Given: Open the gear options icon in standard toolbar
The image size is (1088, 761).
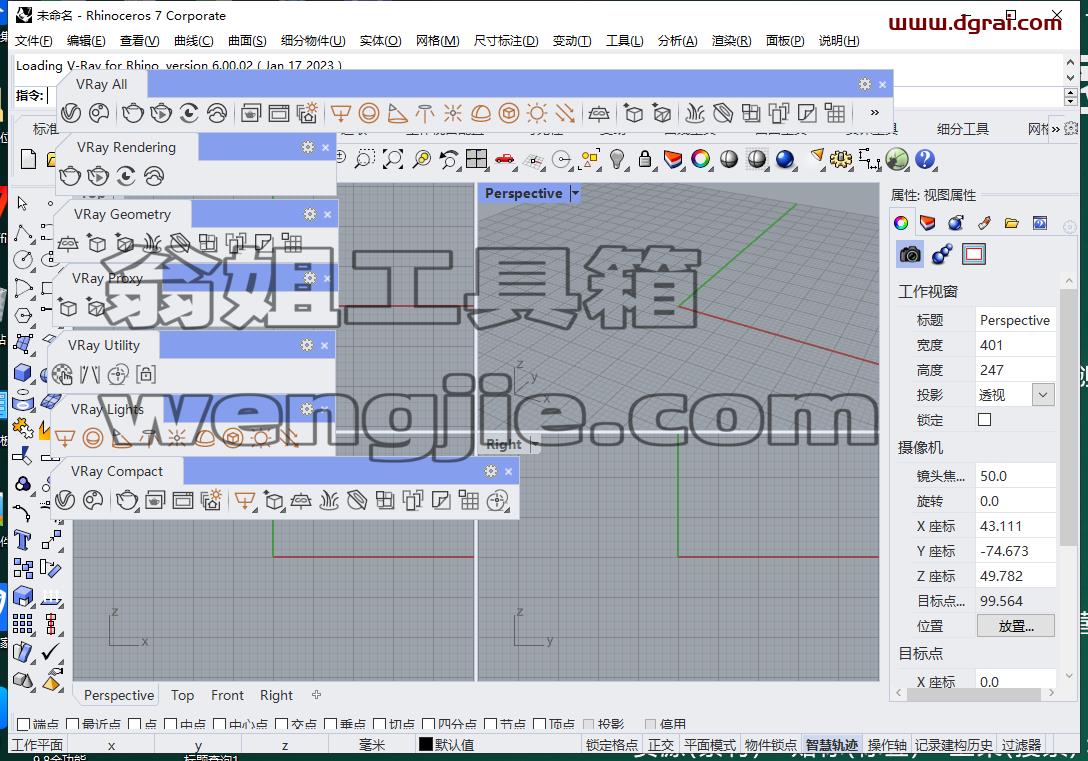Looking at the screenshot, I should pyautogui.click(x=841, y=160).
